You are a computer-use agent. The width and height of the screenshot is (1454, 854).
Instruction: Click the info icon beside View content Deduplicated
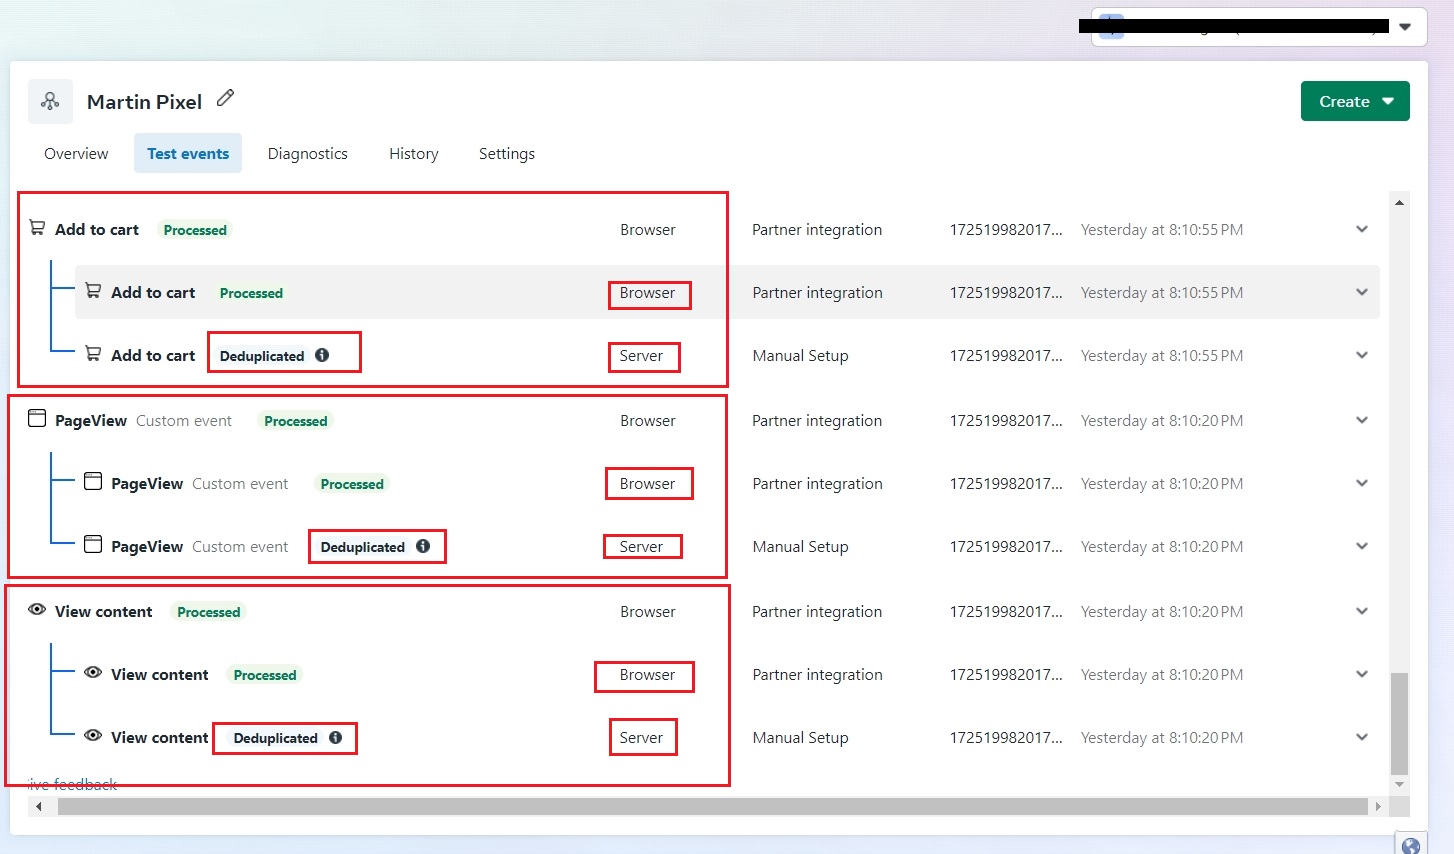pos(336,737)
